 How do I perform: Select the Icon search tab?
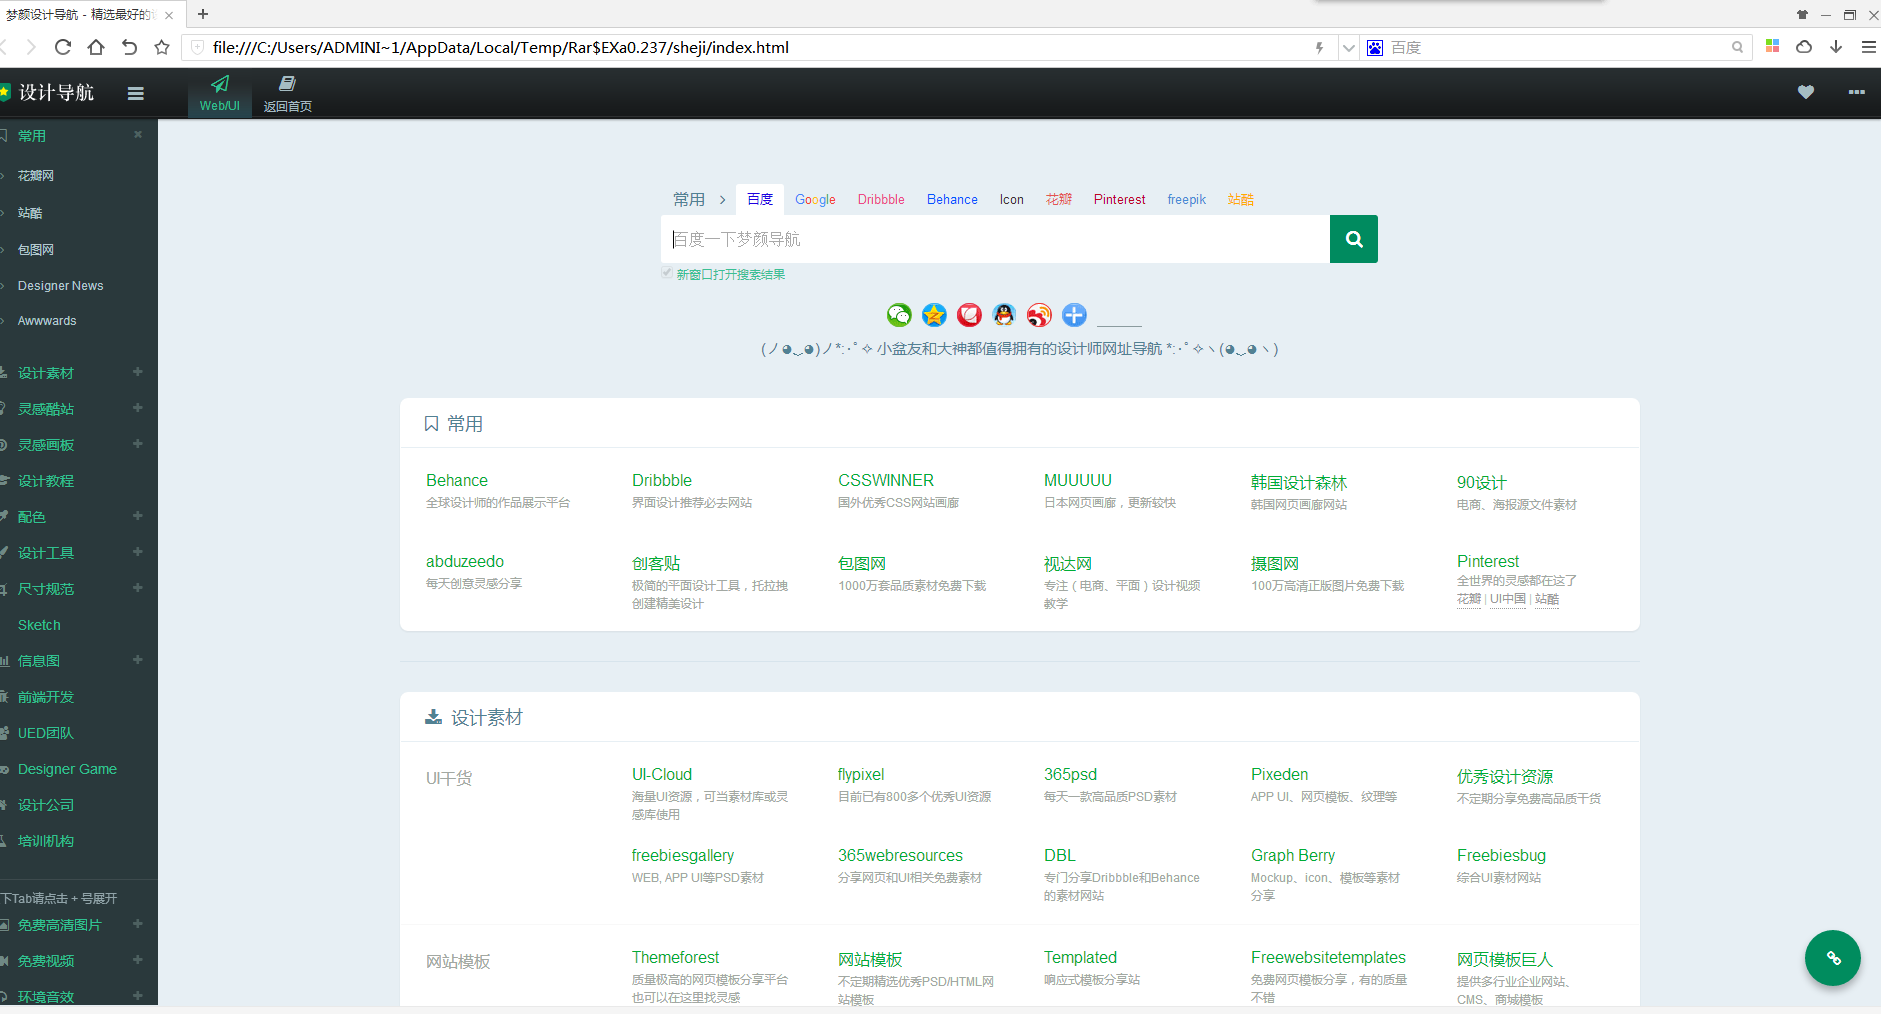pyautogui.click(x=1012, y=199)
